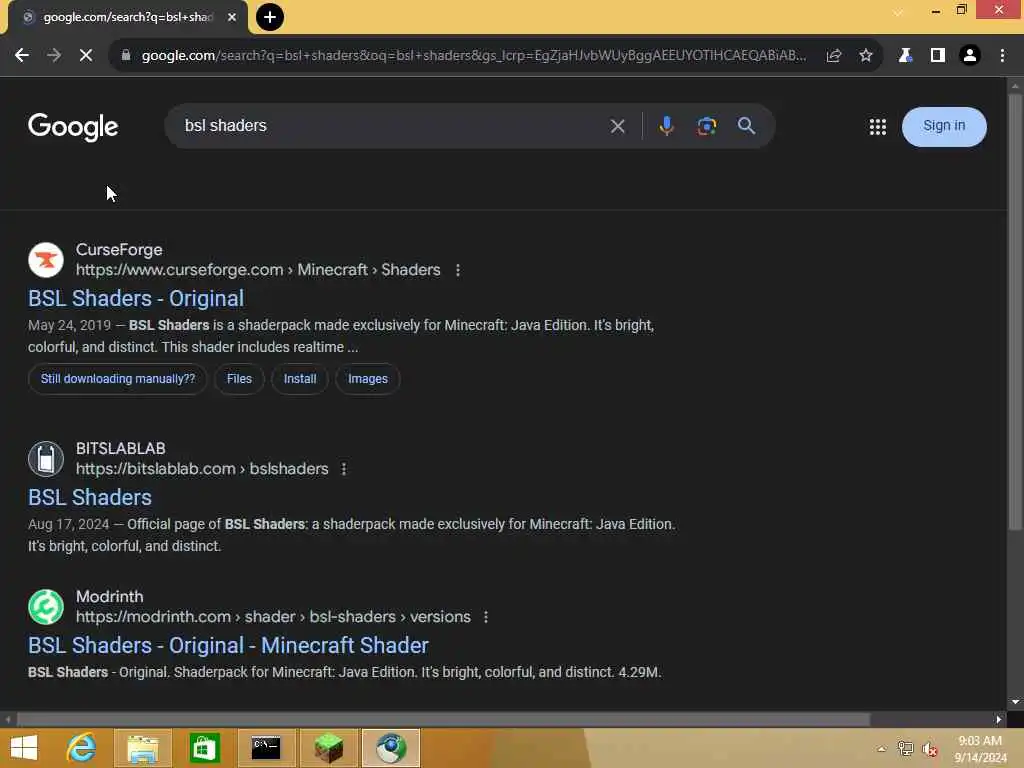Viewport: 1024px width, 768px height.
Task: Open BSL Shaders - Original - Minecraft Shader link
Action: (x=228, y=646)
